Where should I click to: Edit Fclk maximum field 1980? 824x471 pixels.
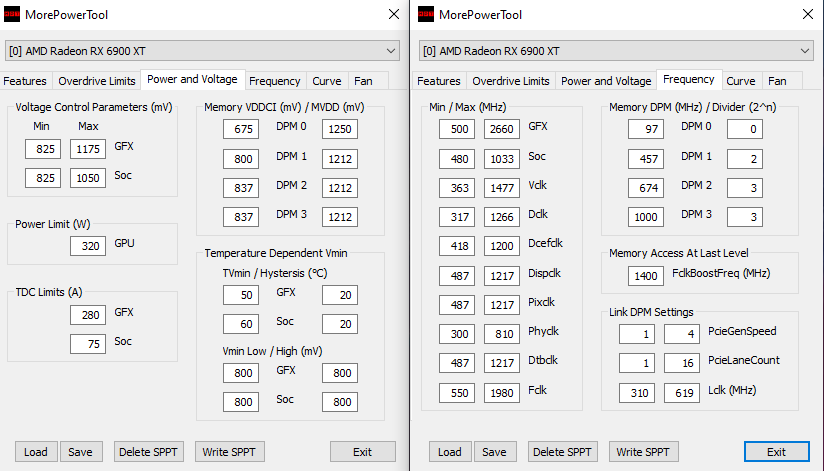(502, 393)
